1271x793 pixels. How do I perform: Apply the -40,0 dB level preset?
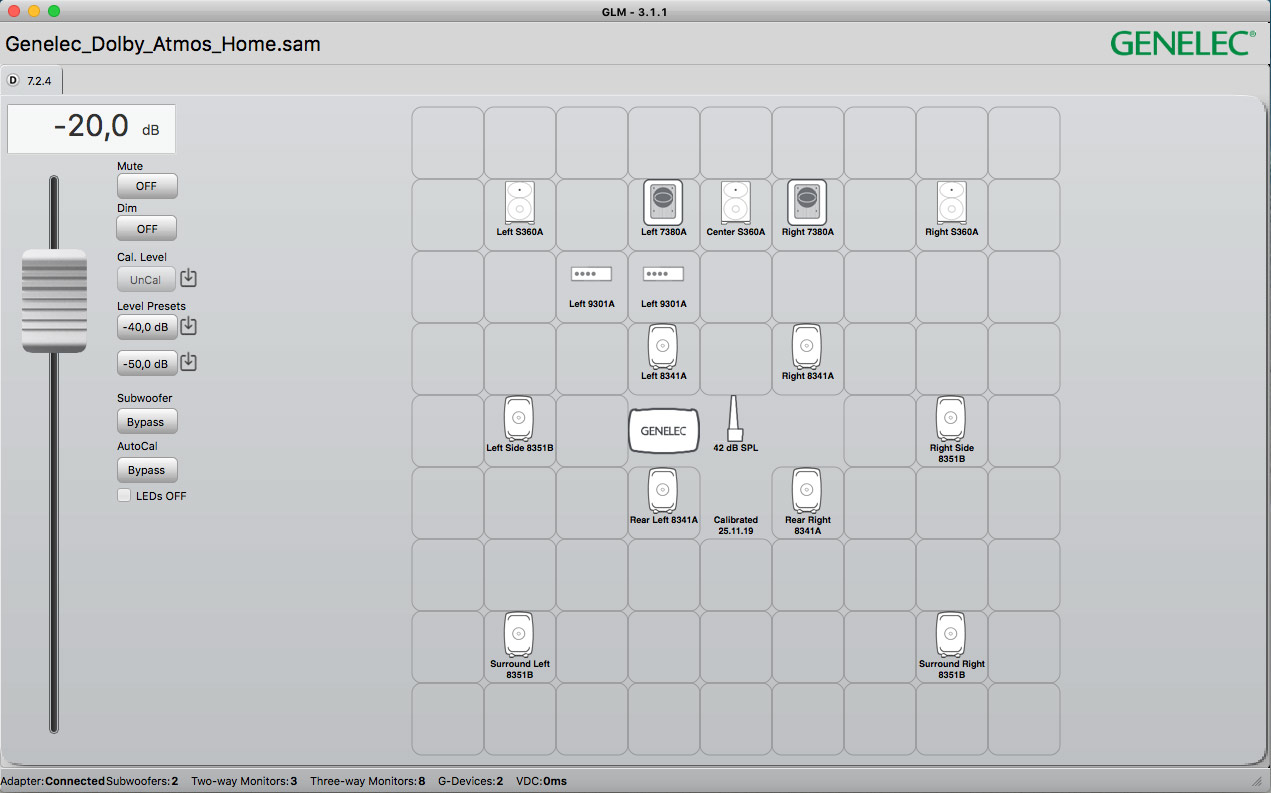[x=147, y=326]
